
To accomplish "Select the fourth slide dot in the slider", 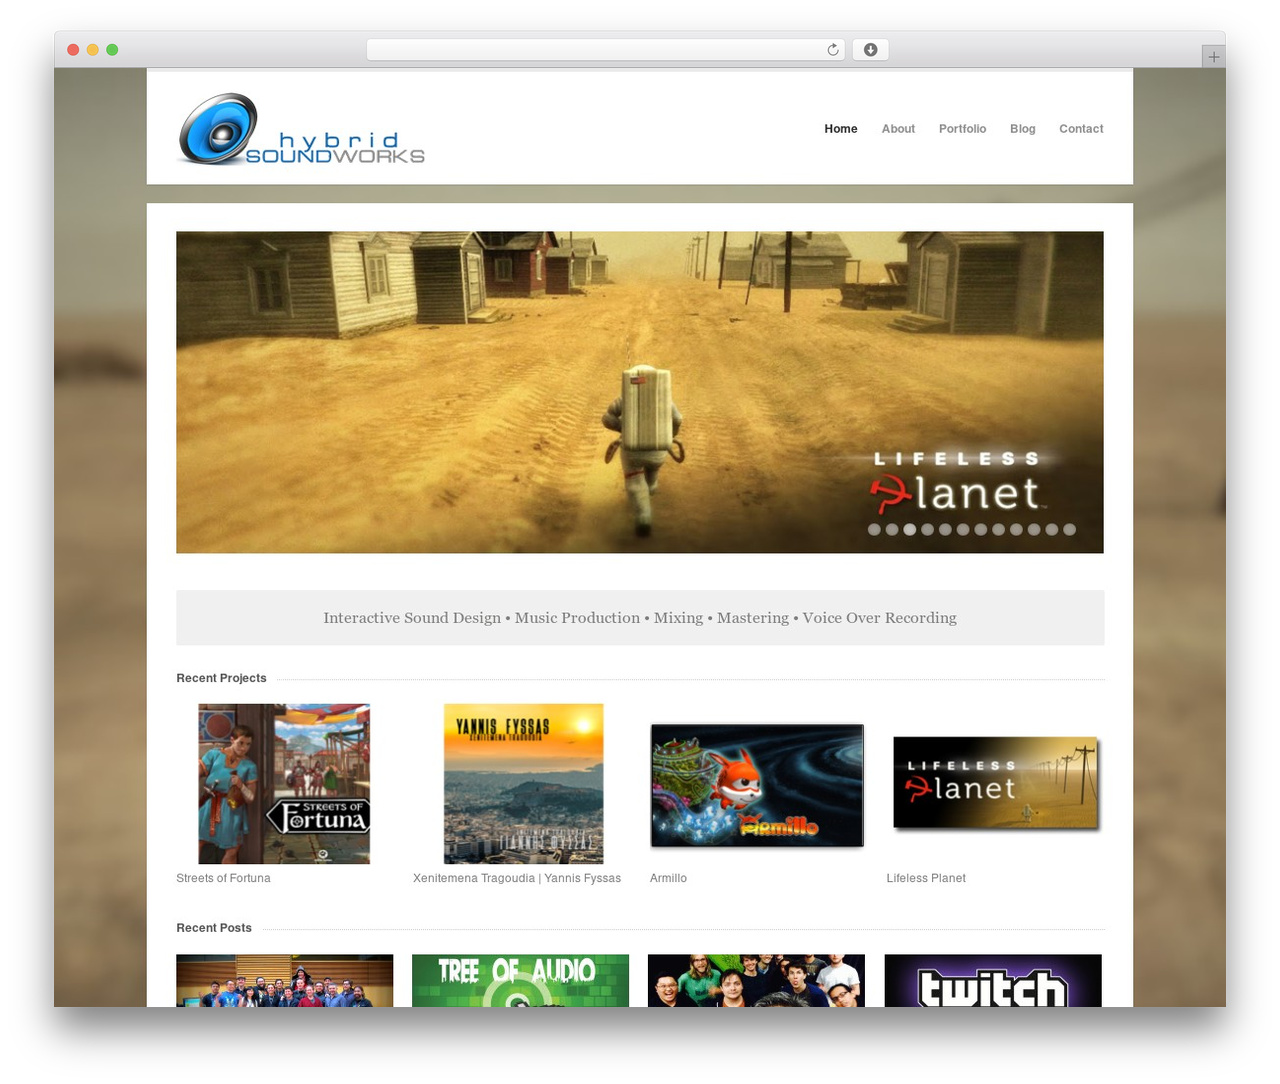I will pyautogui.click(x=927, y=530).
